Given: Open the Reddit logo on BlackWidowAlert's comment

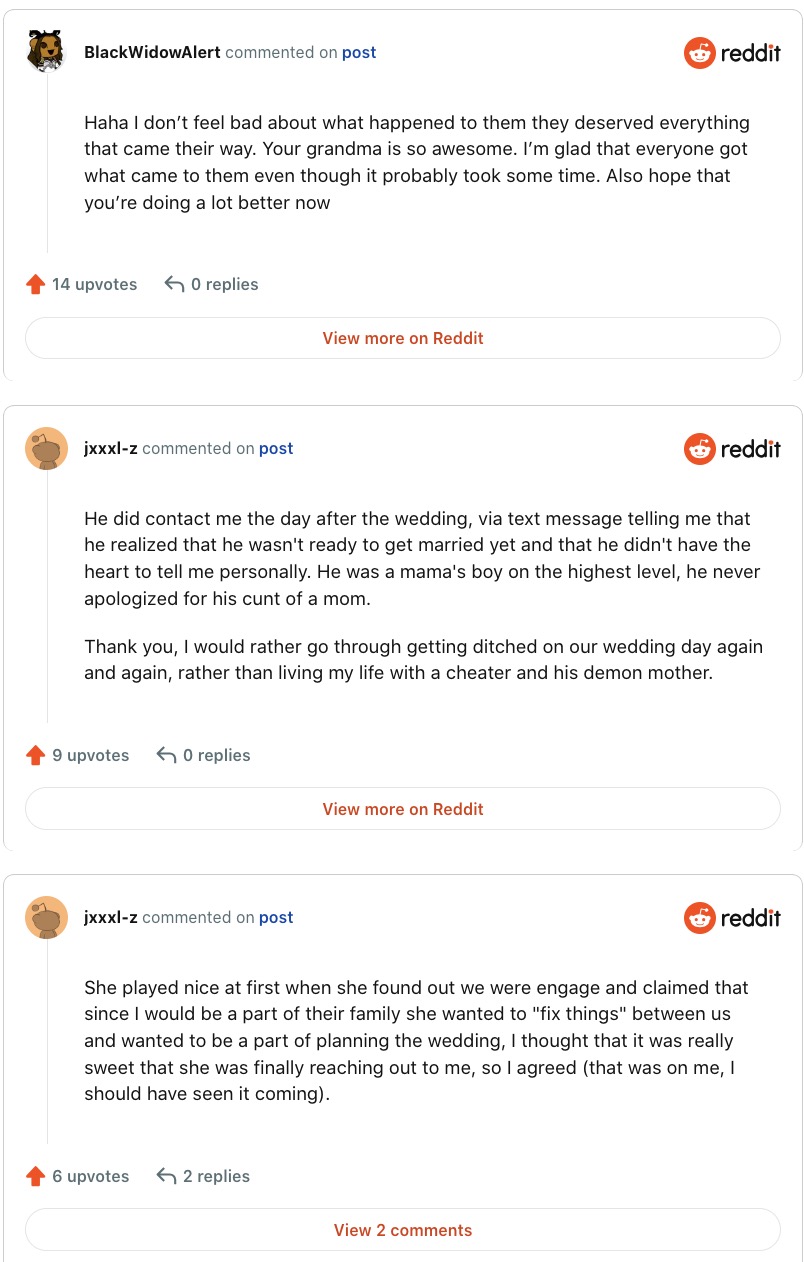Looking at the screenshot, I should click(x=732, y=53).
